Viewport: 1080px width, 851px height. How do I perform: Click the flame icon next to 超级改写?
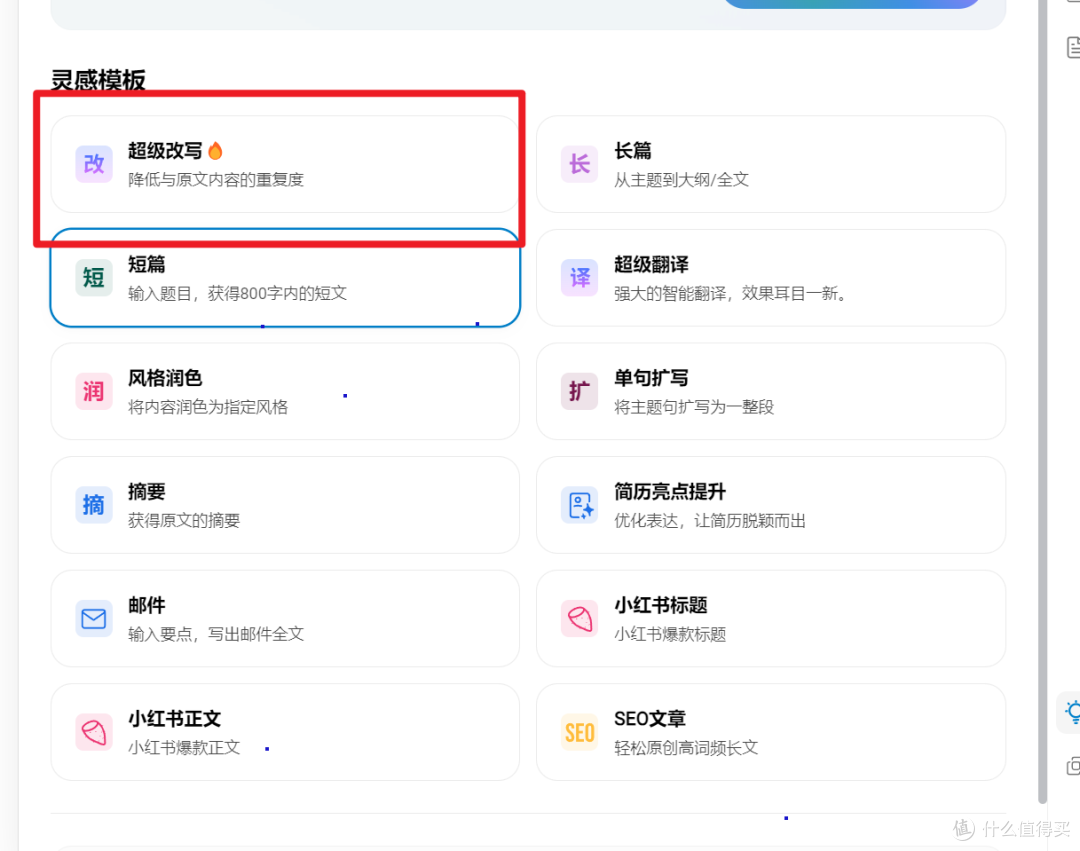pyautogui.click(x=216, y=150)
